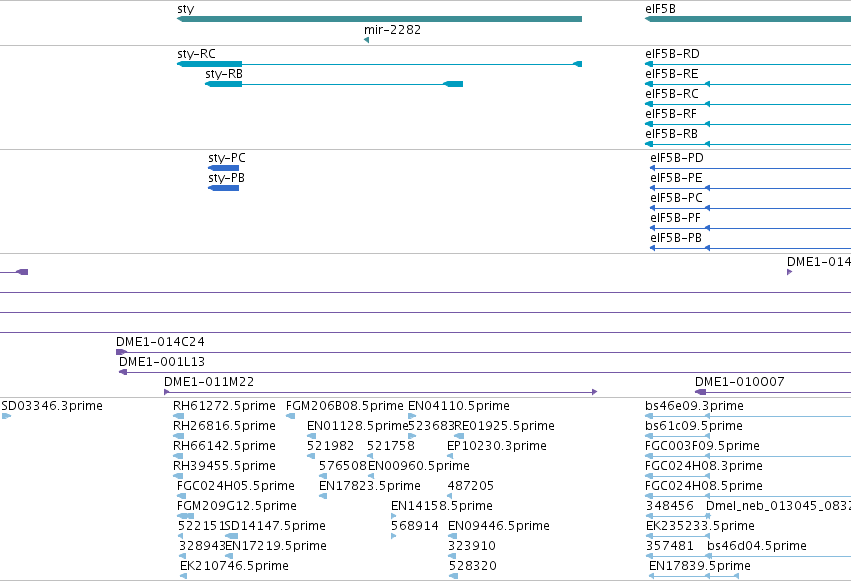Viewport: 851px width, 581px height.
Task: Click the eIF5B-PF protein label
Action: point(675,218)
